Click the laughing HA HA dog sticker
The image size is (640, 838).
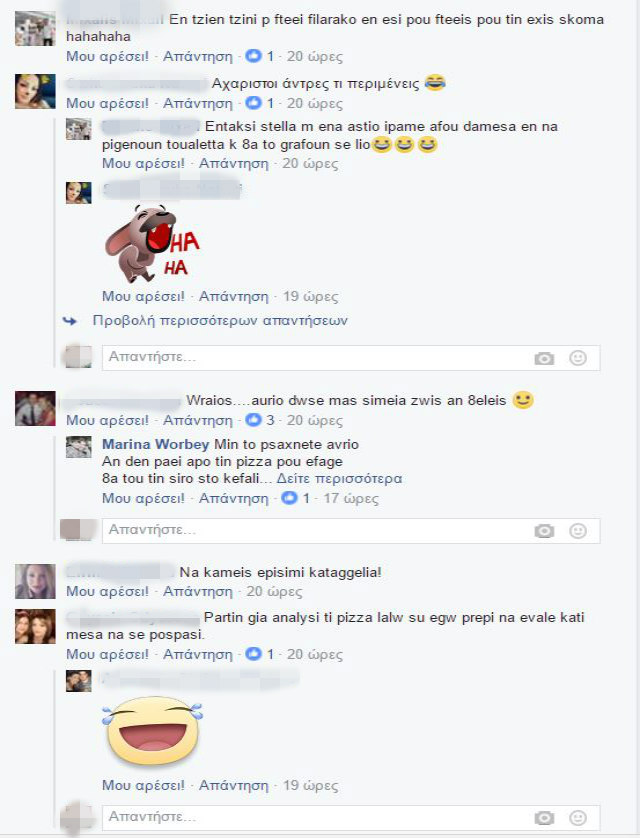pos(152,244)
